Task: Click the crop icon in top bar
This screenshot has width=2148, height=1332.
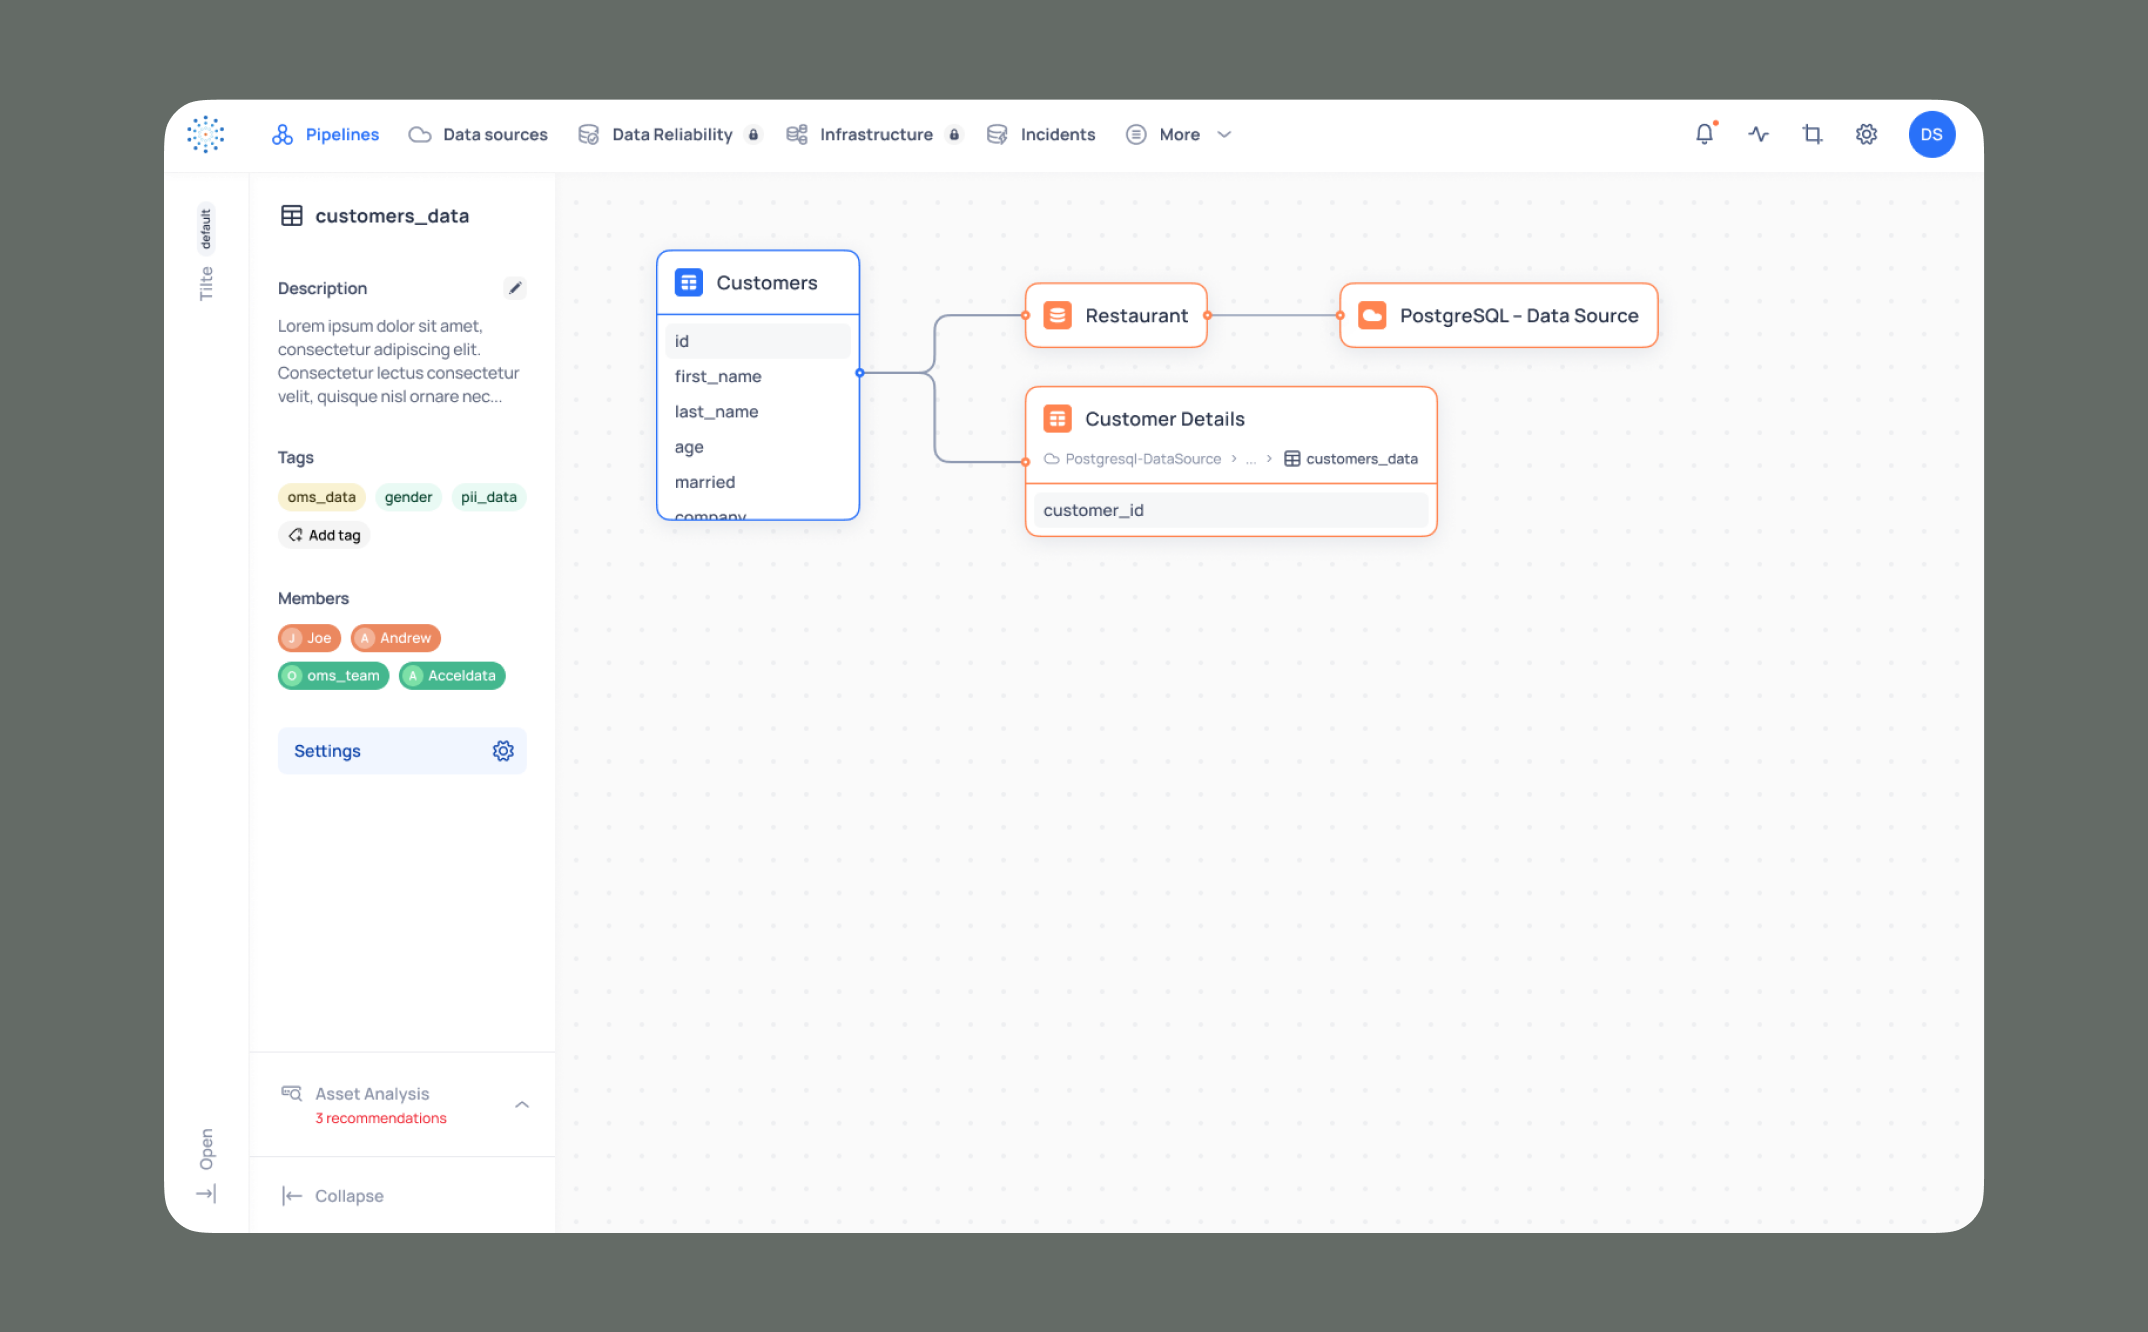Action: (x=1813, y=134)
